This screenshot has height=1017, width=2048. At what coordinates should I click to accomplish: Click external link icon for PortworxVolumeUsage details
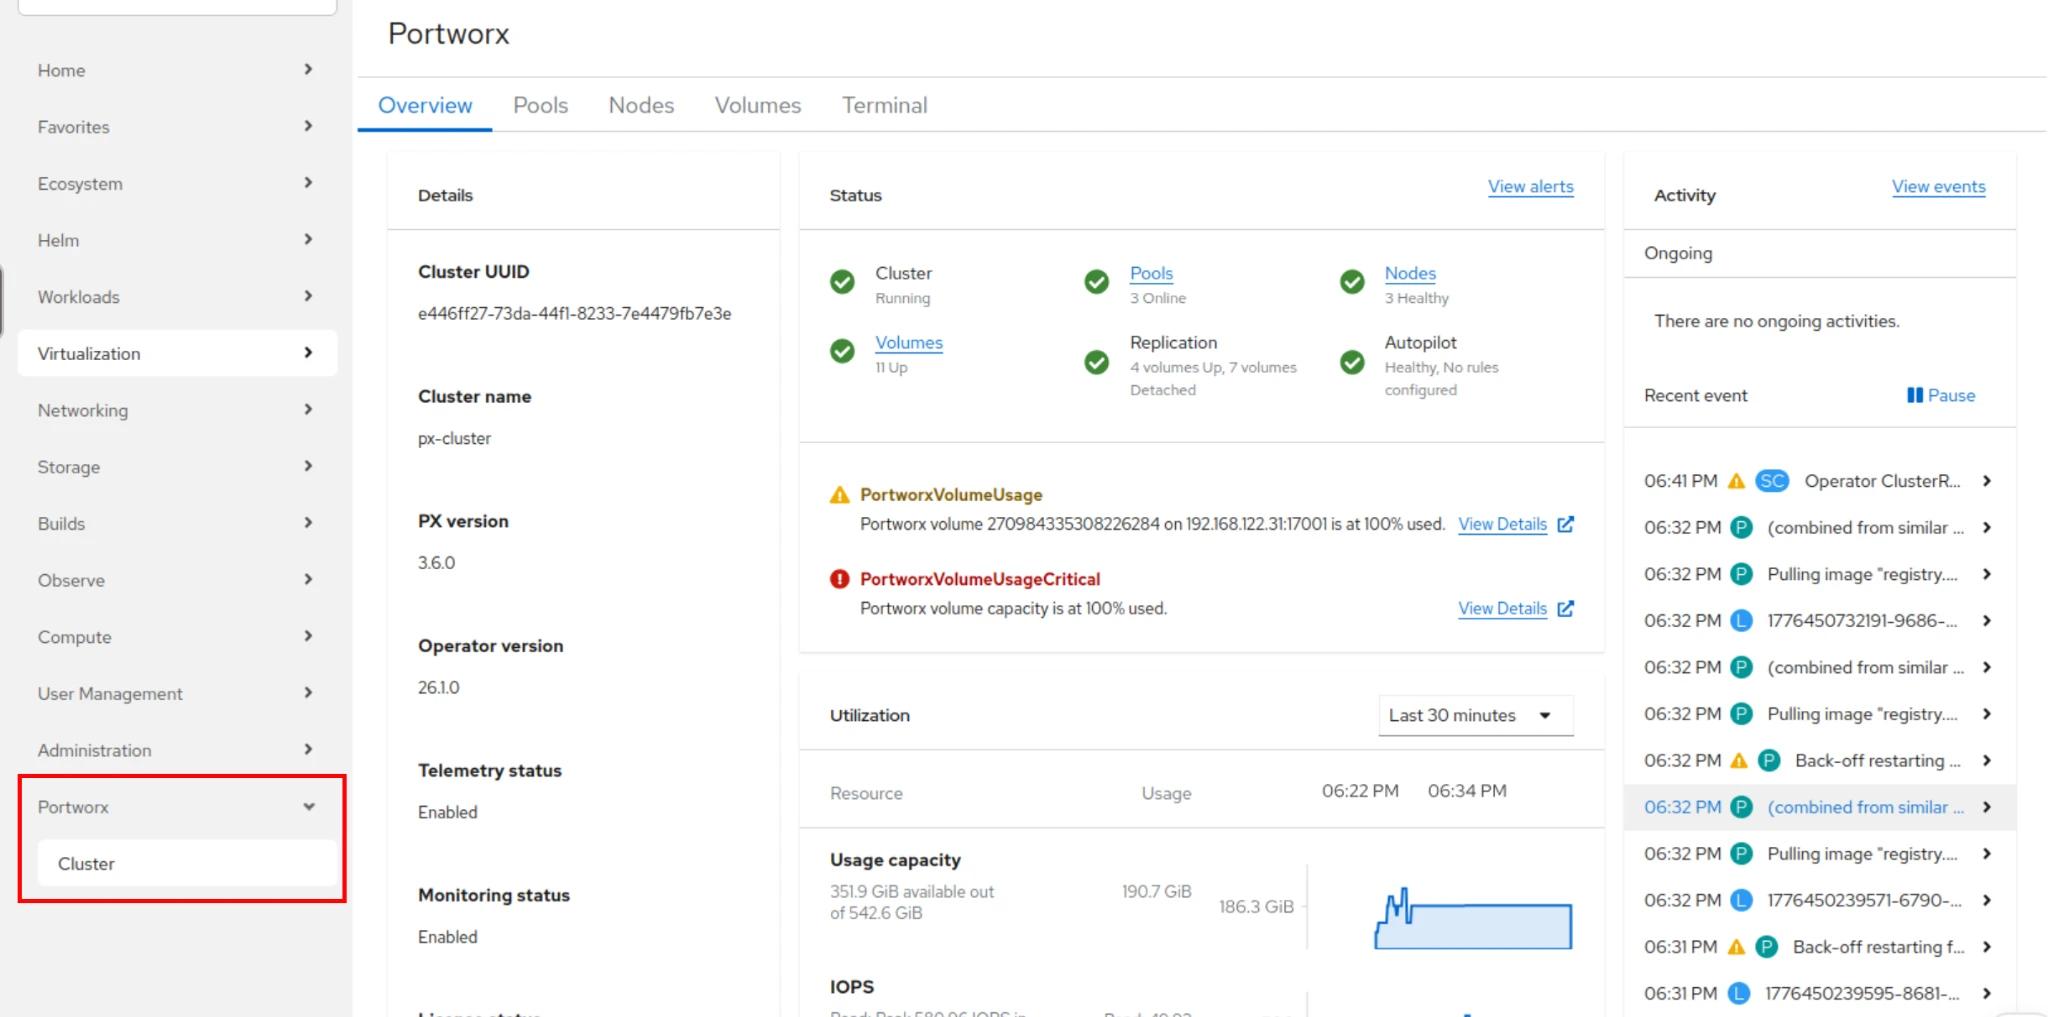tap(1566, 524)
